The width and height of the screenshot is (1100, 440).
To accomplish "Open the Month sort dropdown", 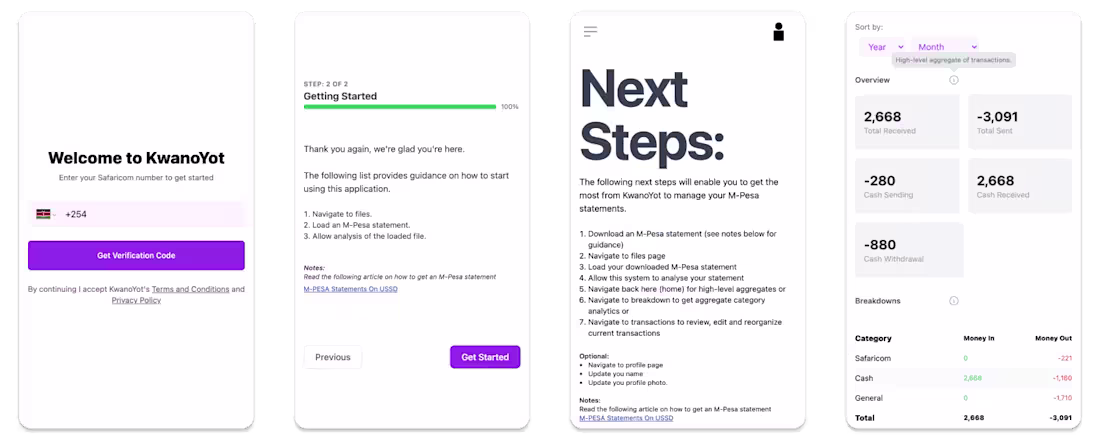I will 945,47.
